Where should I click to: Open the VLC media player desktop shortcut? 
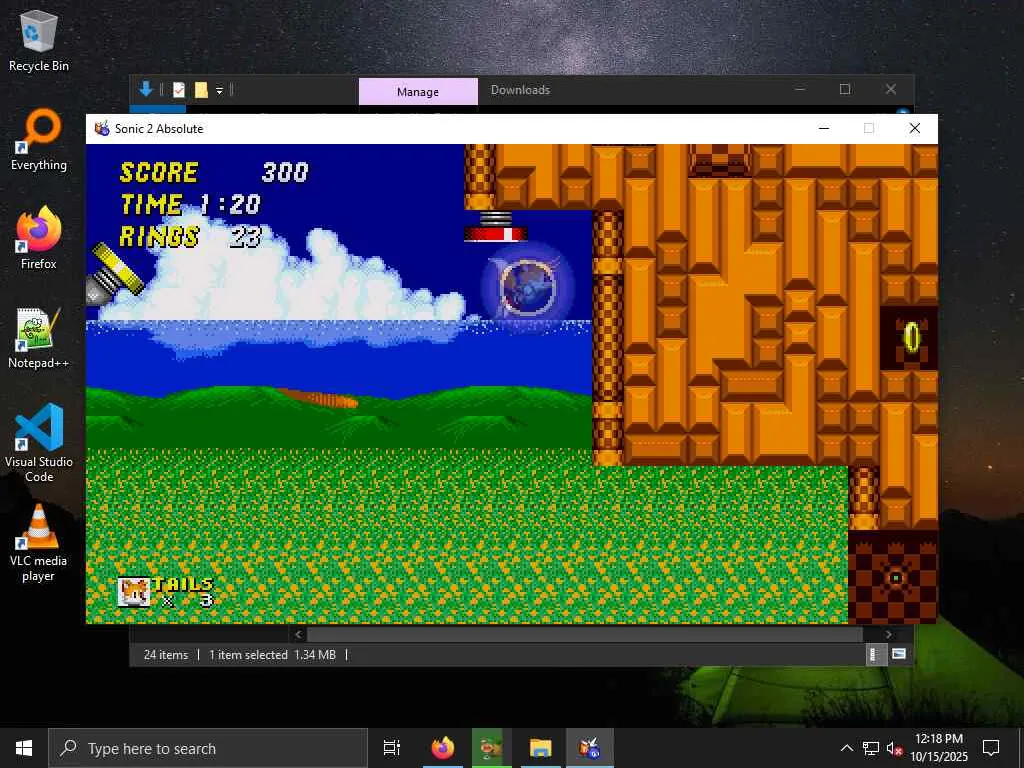point(39,543)
